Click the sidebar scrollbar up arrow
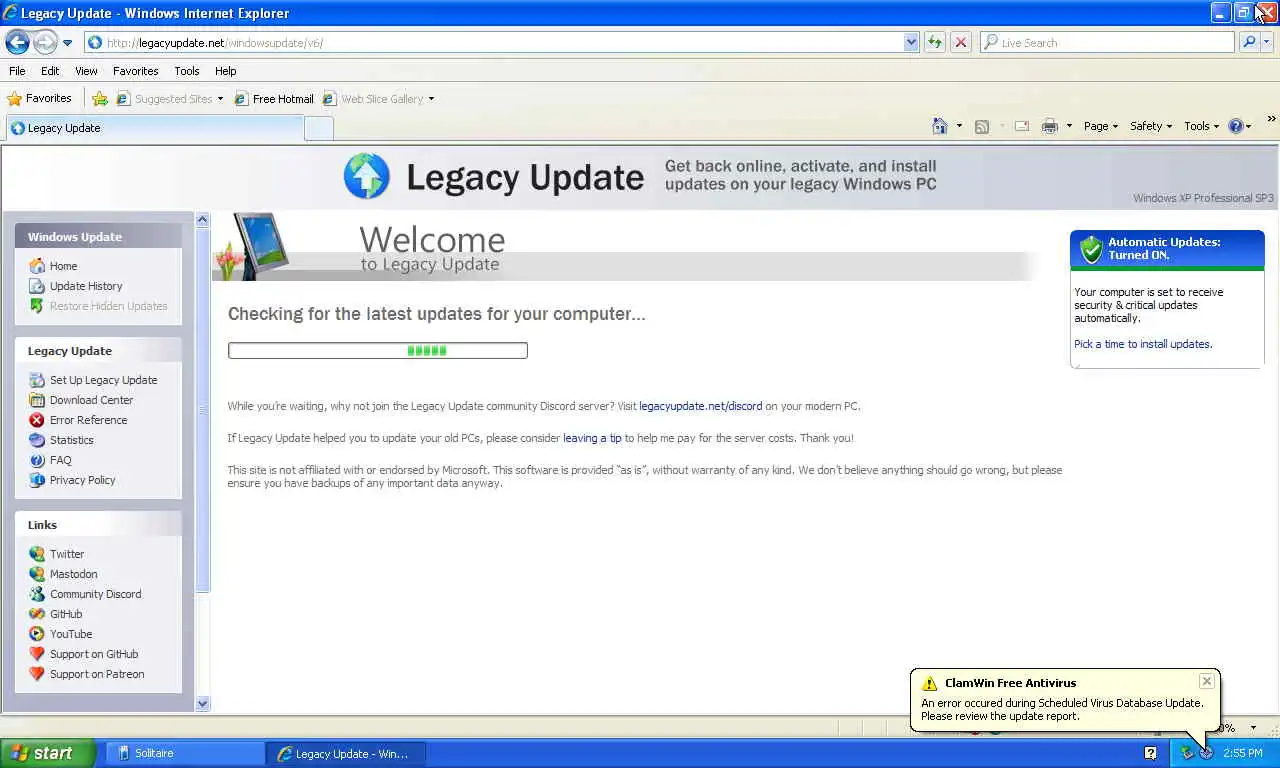The image size is (1280, 768). [202, 219]
